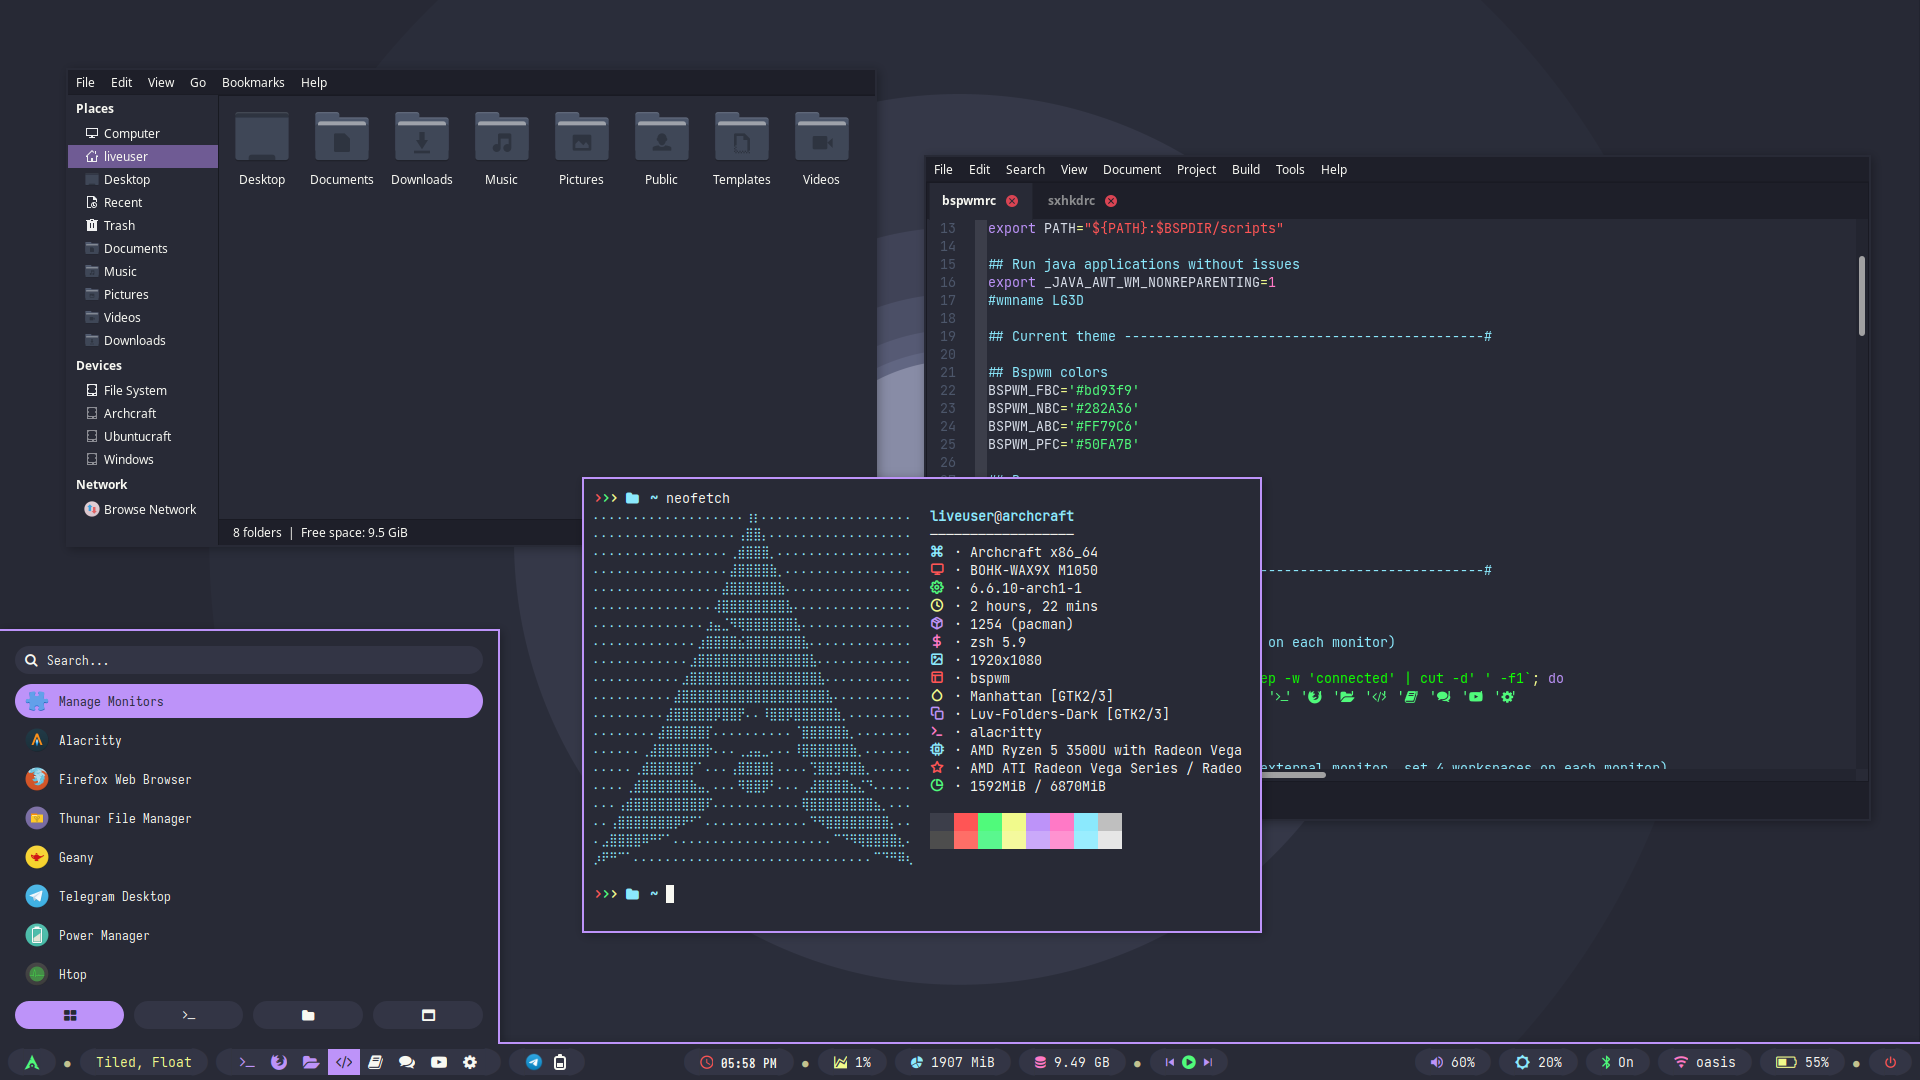Switch to the Firefox workspace icon
Viewport: 1920px width, 1080px height.
[x=279, y=1063]
